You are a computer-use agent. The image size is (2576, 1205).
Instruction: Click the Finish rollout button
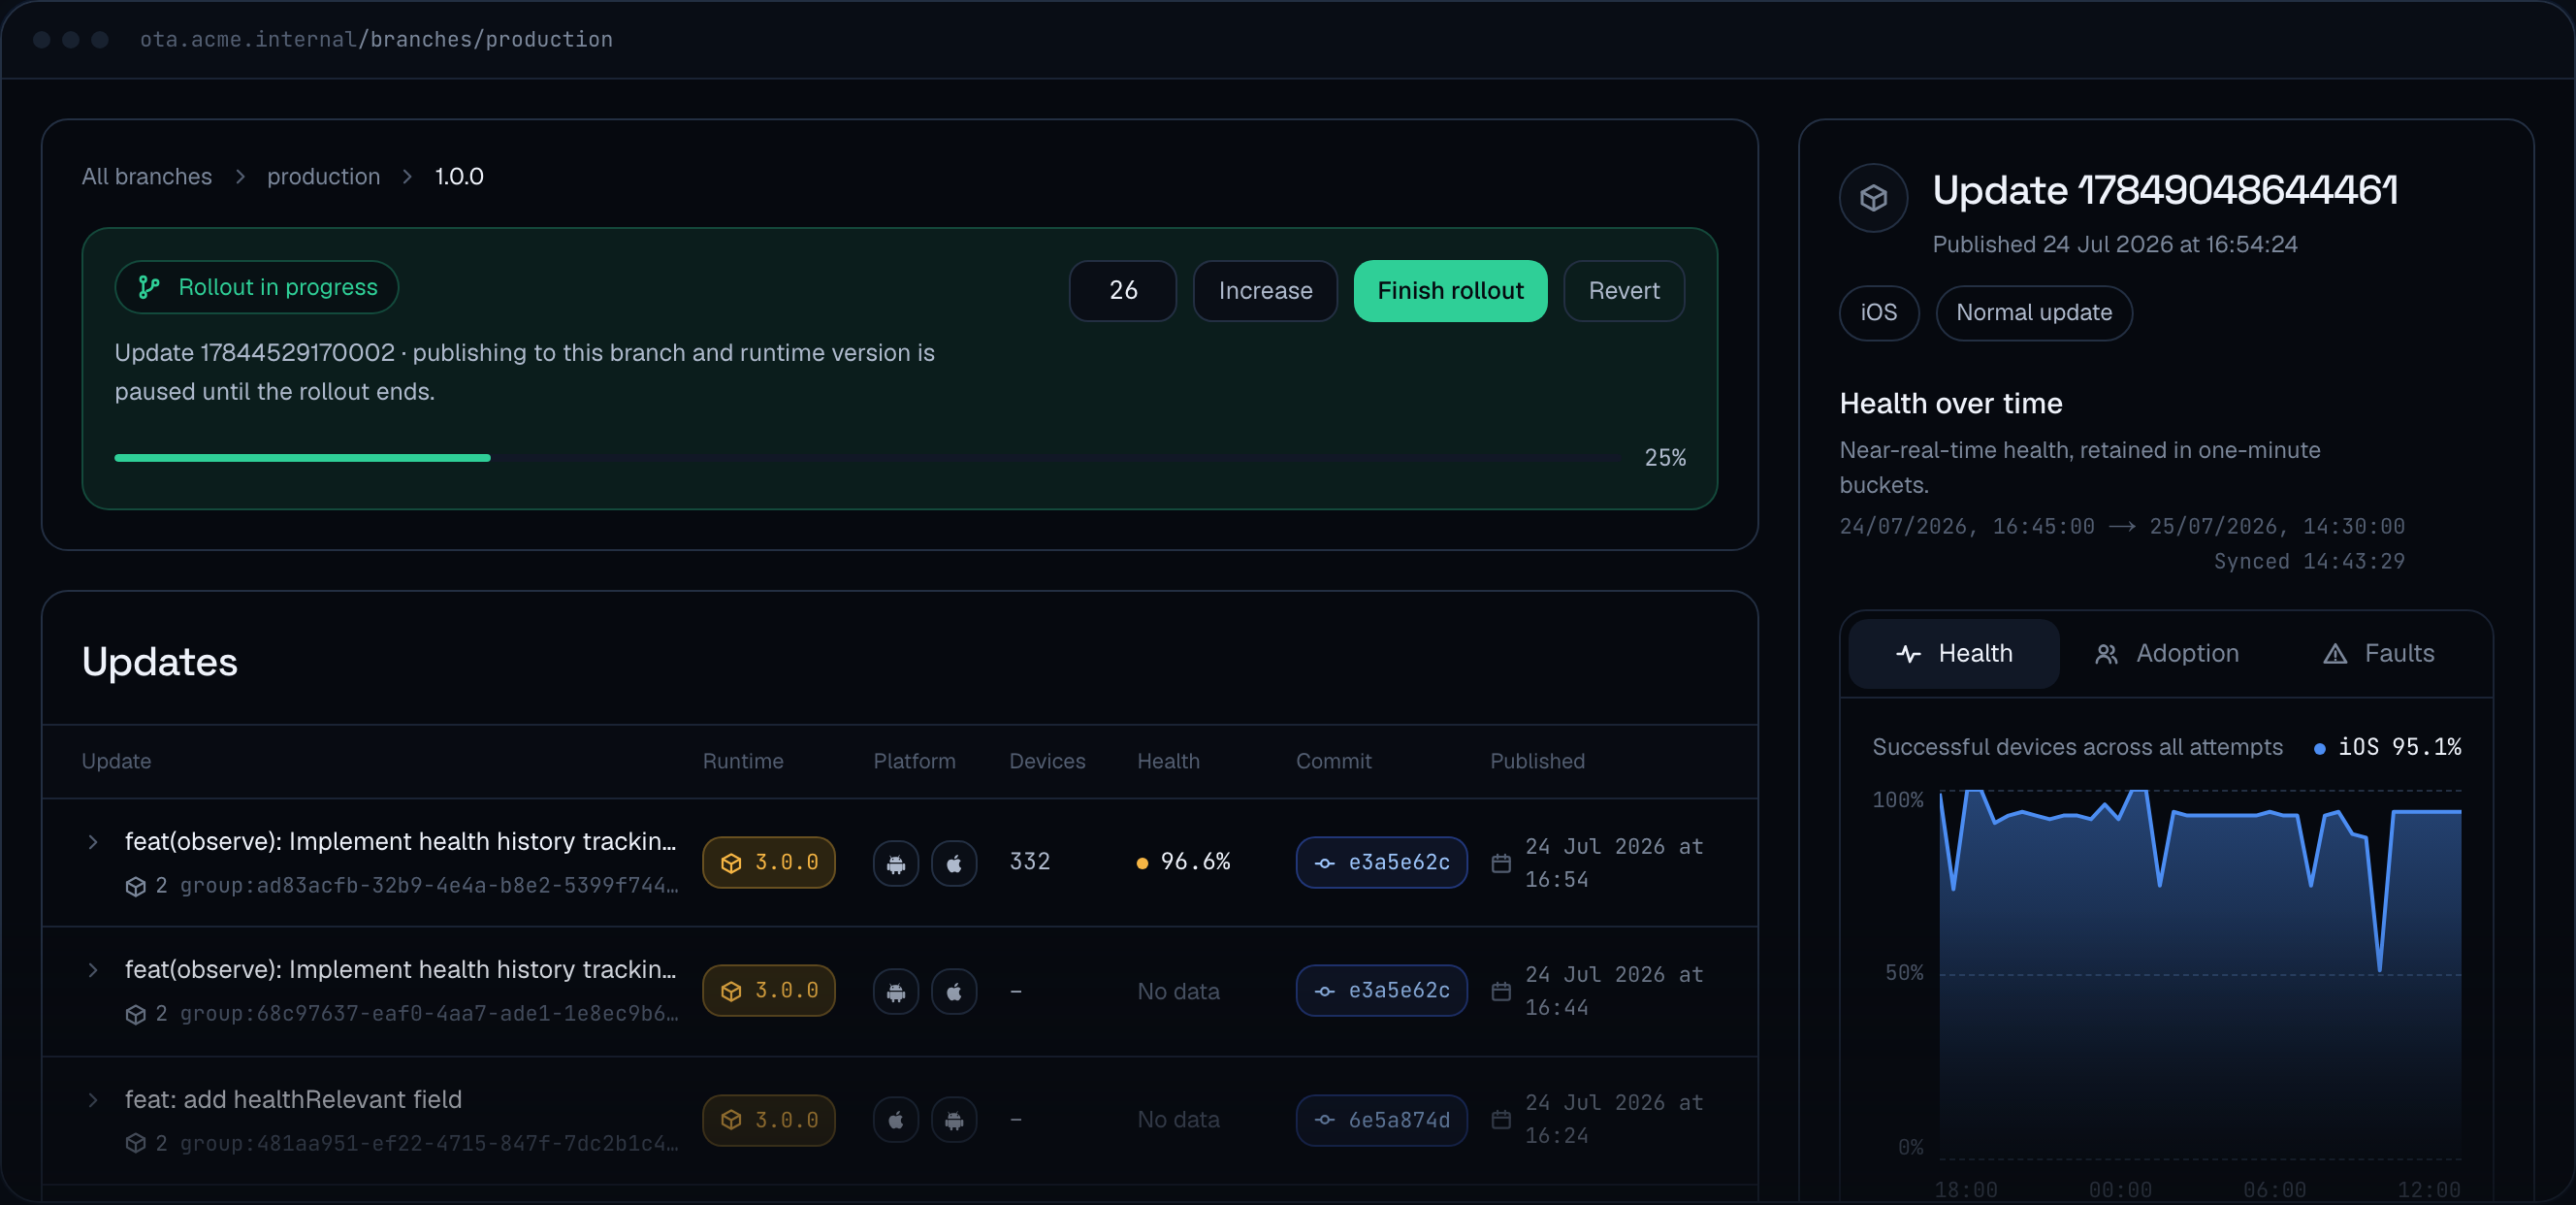pyautogui.click(x=1450, y=291)
